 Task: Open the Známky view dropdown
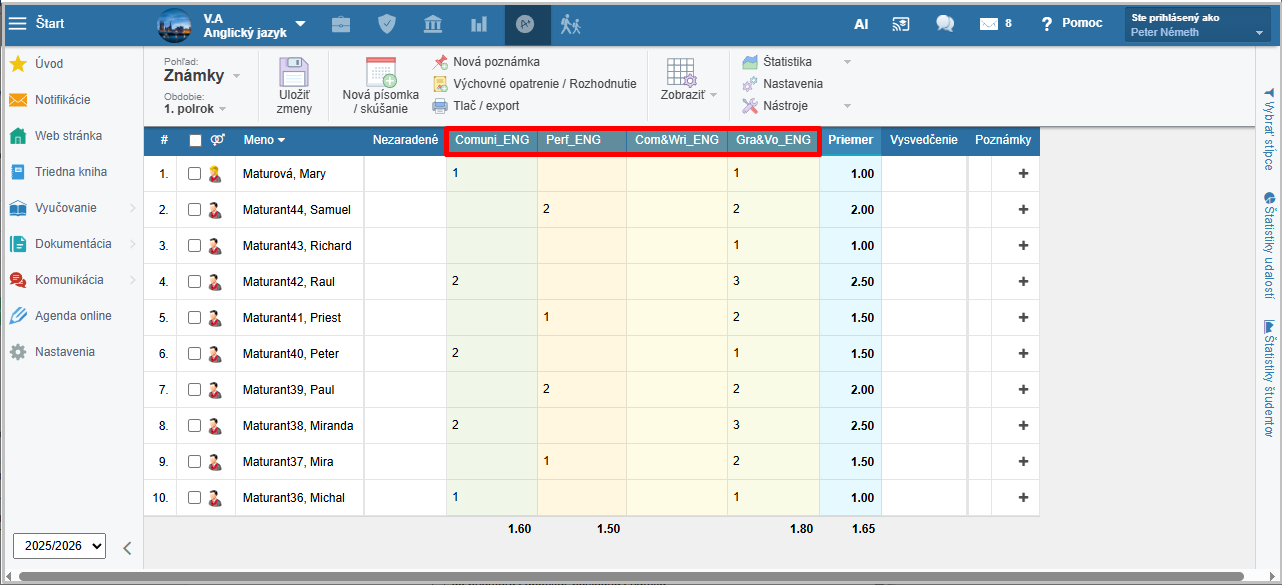pyautogui.click(x=202, y=76)
